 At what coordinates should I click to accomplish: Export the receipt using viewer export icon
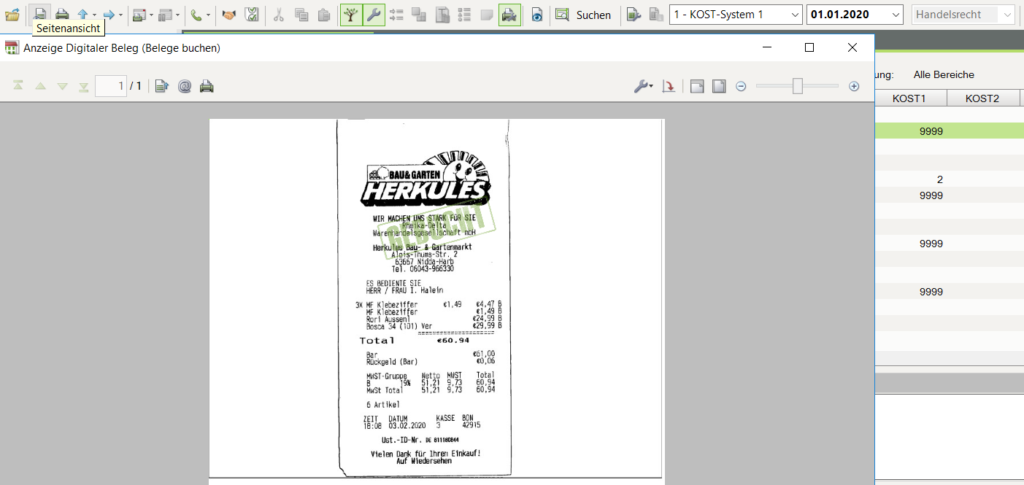(x=162, y=86)
